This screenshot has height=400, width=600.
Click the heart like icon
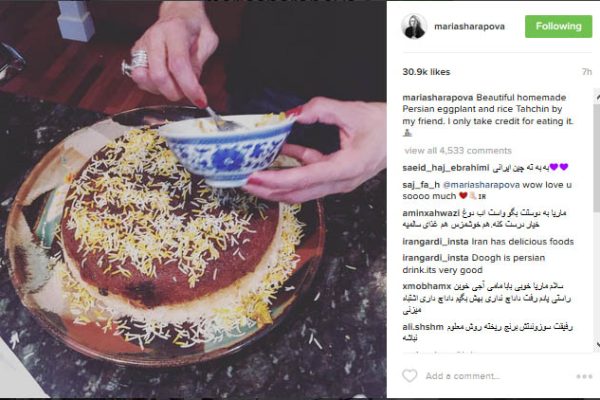[x=409, y=376]
